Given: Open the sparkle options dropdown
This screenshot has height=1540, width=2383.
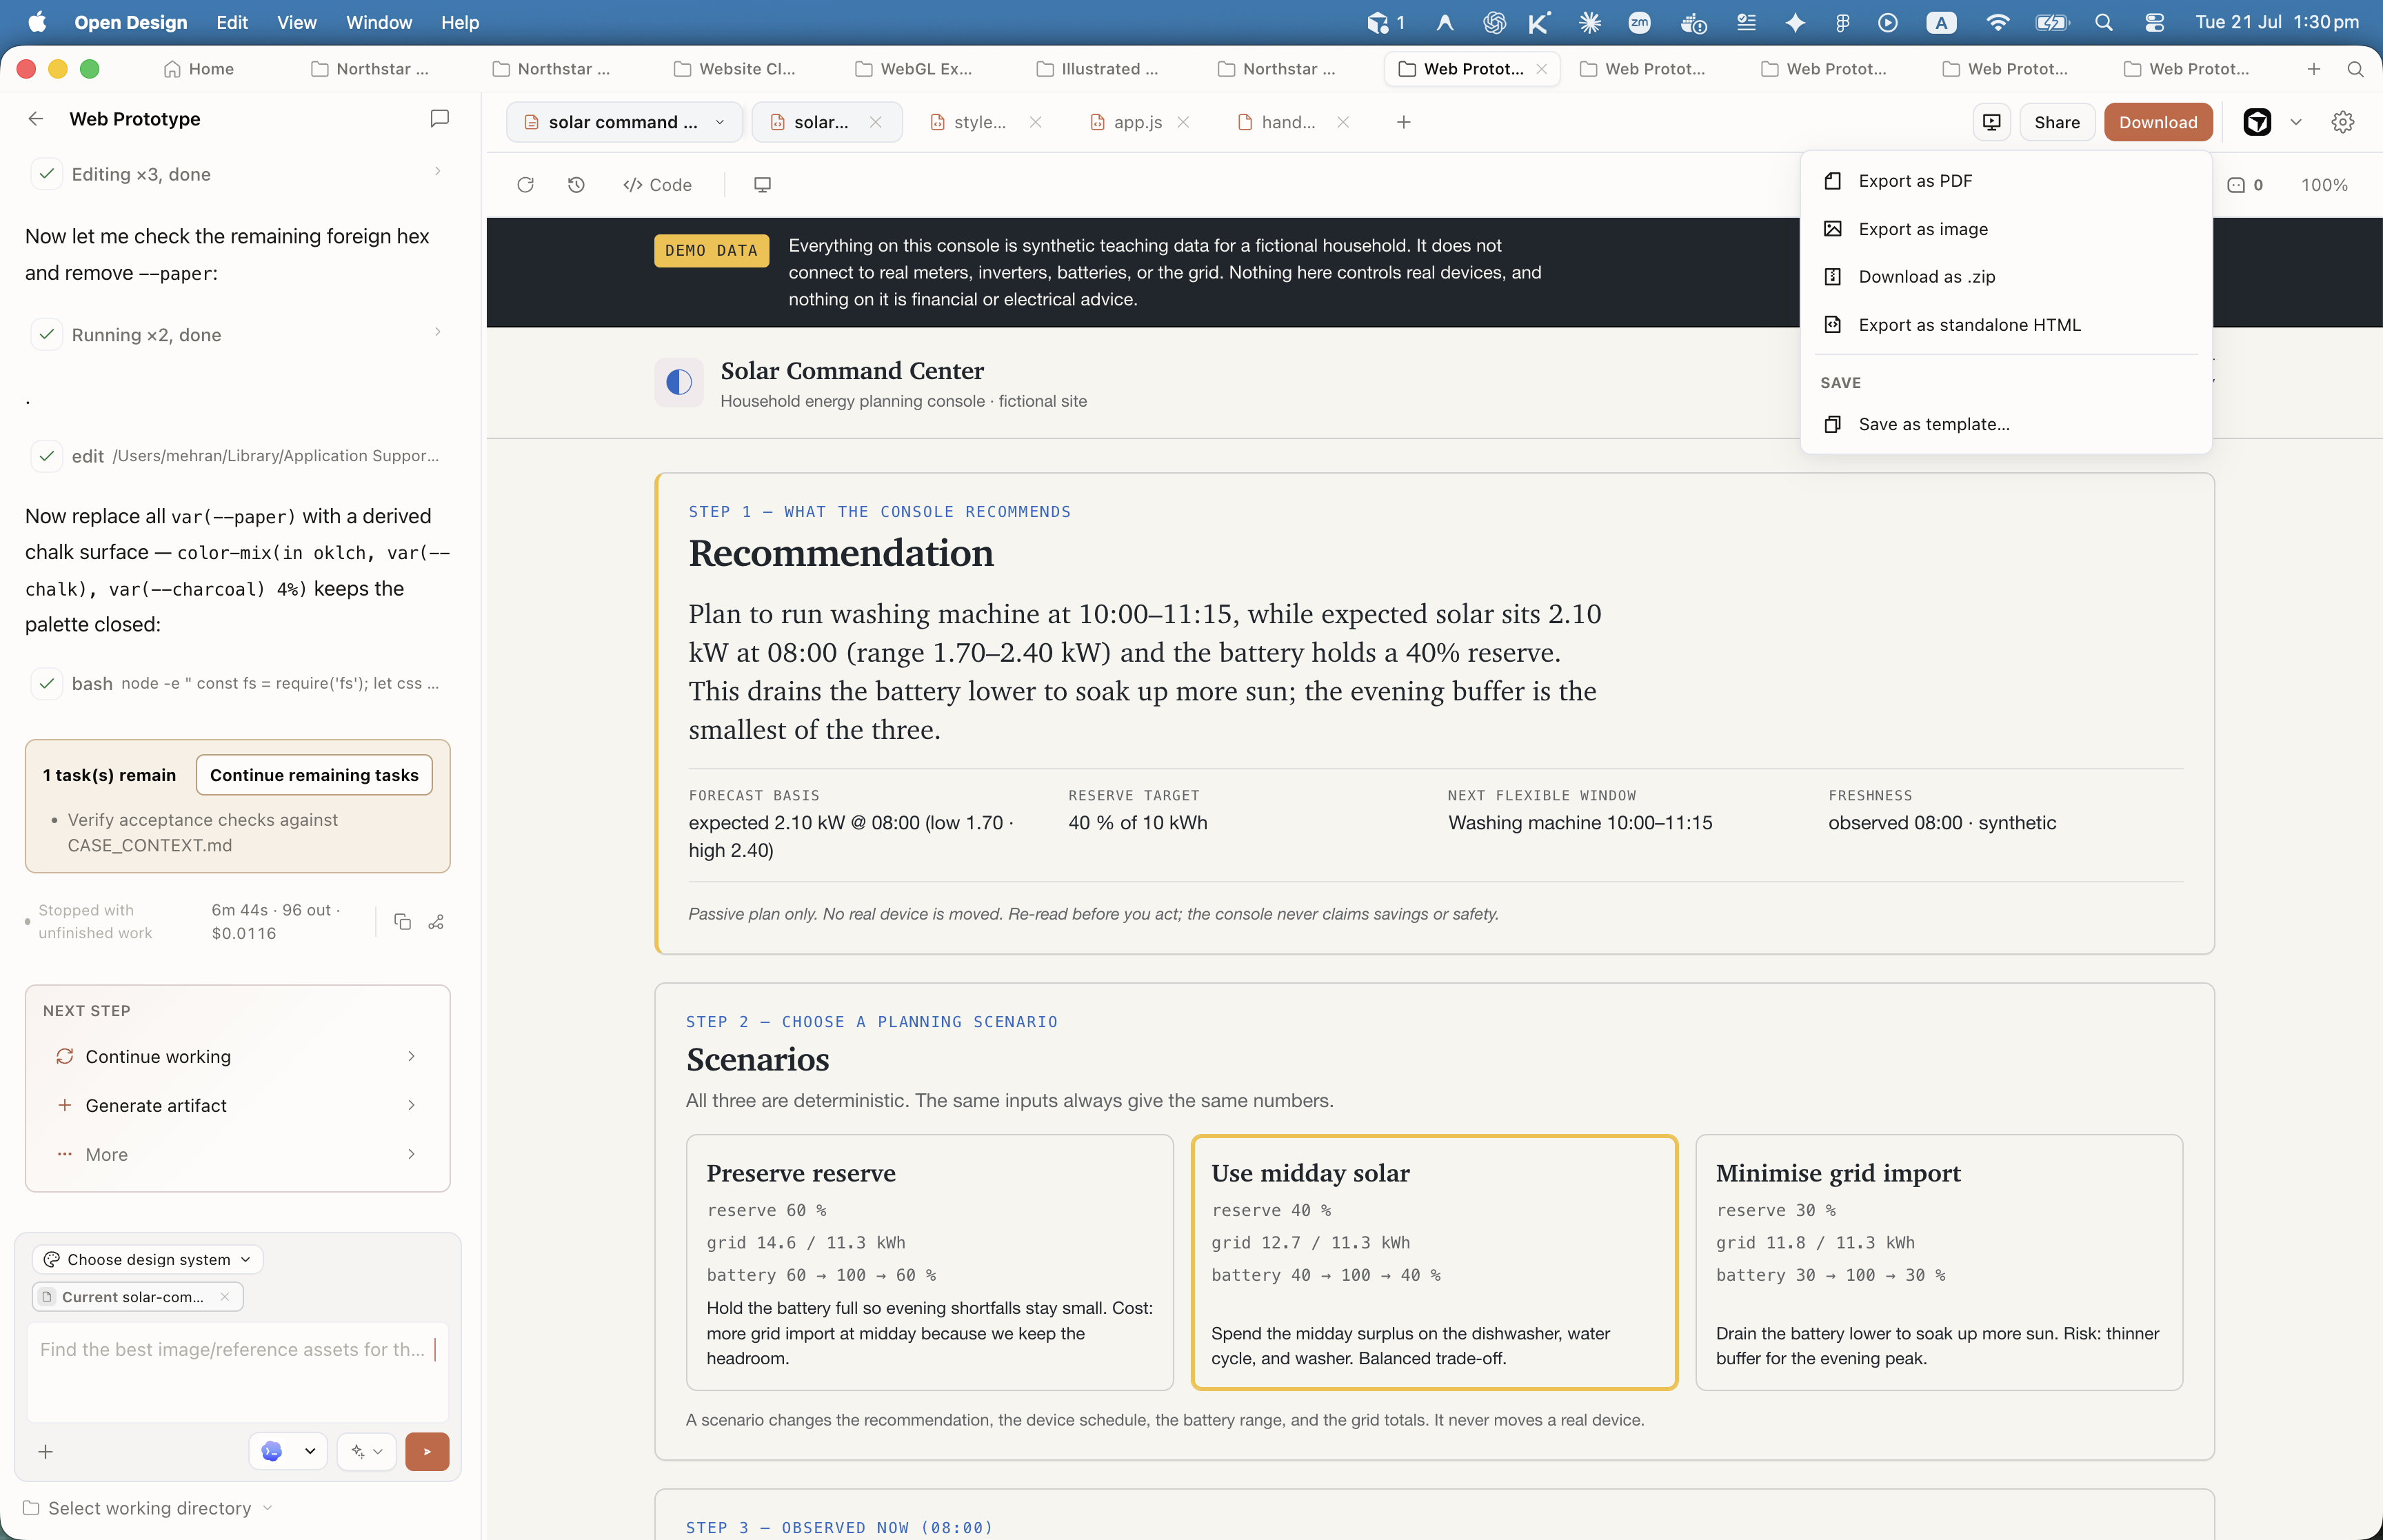Looking at the screenshot, I should 367,1451.
